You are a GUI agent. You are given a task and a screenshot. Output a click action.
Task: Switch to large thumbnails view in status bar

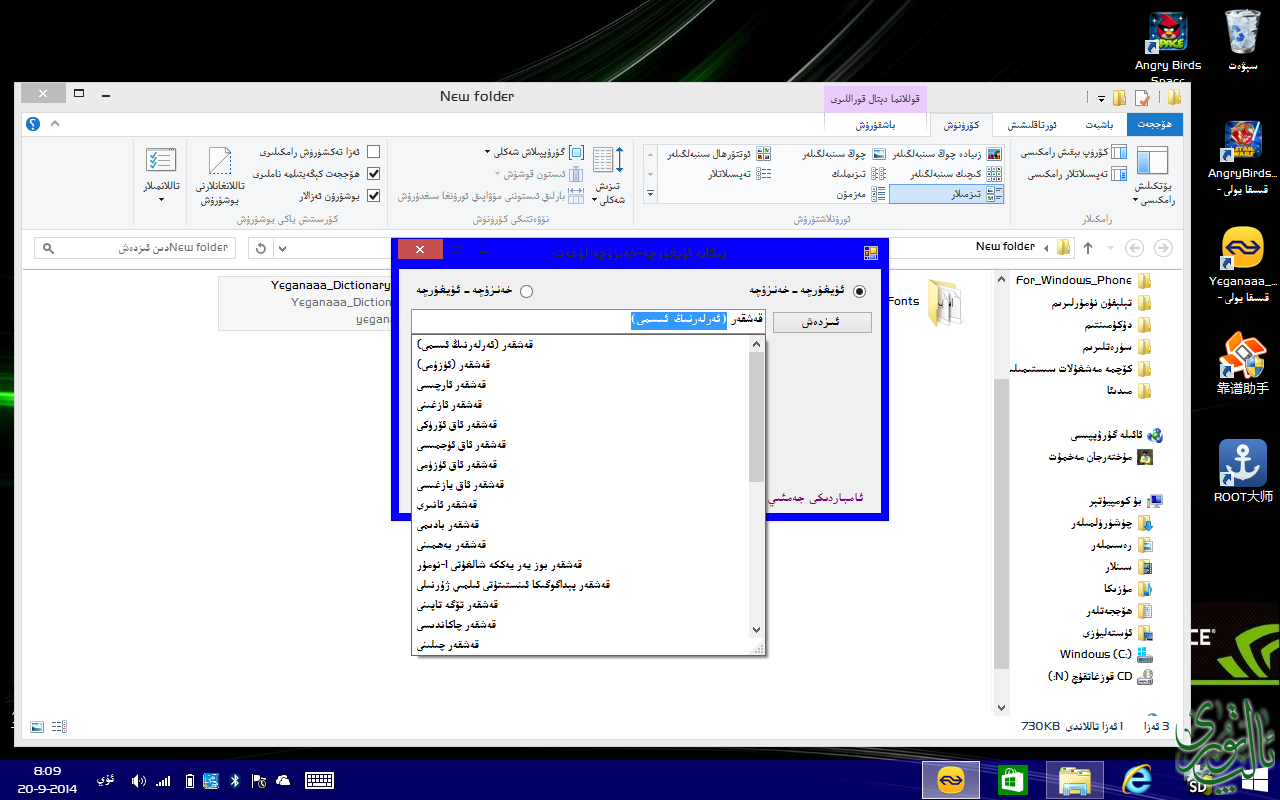click(x=37, y=726)
